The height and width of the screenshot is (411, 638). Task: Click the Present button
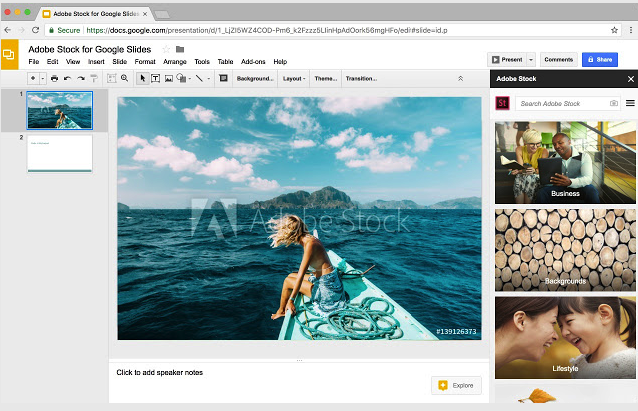pos(507,59)
